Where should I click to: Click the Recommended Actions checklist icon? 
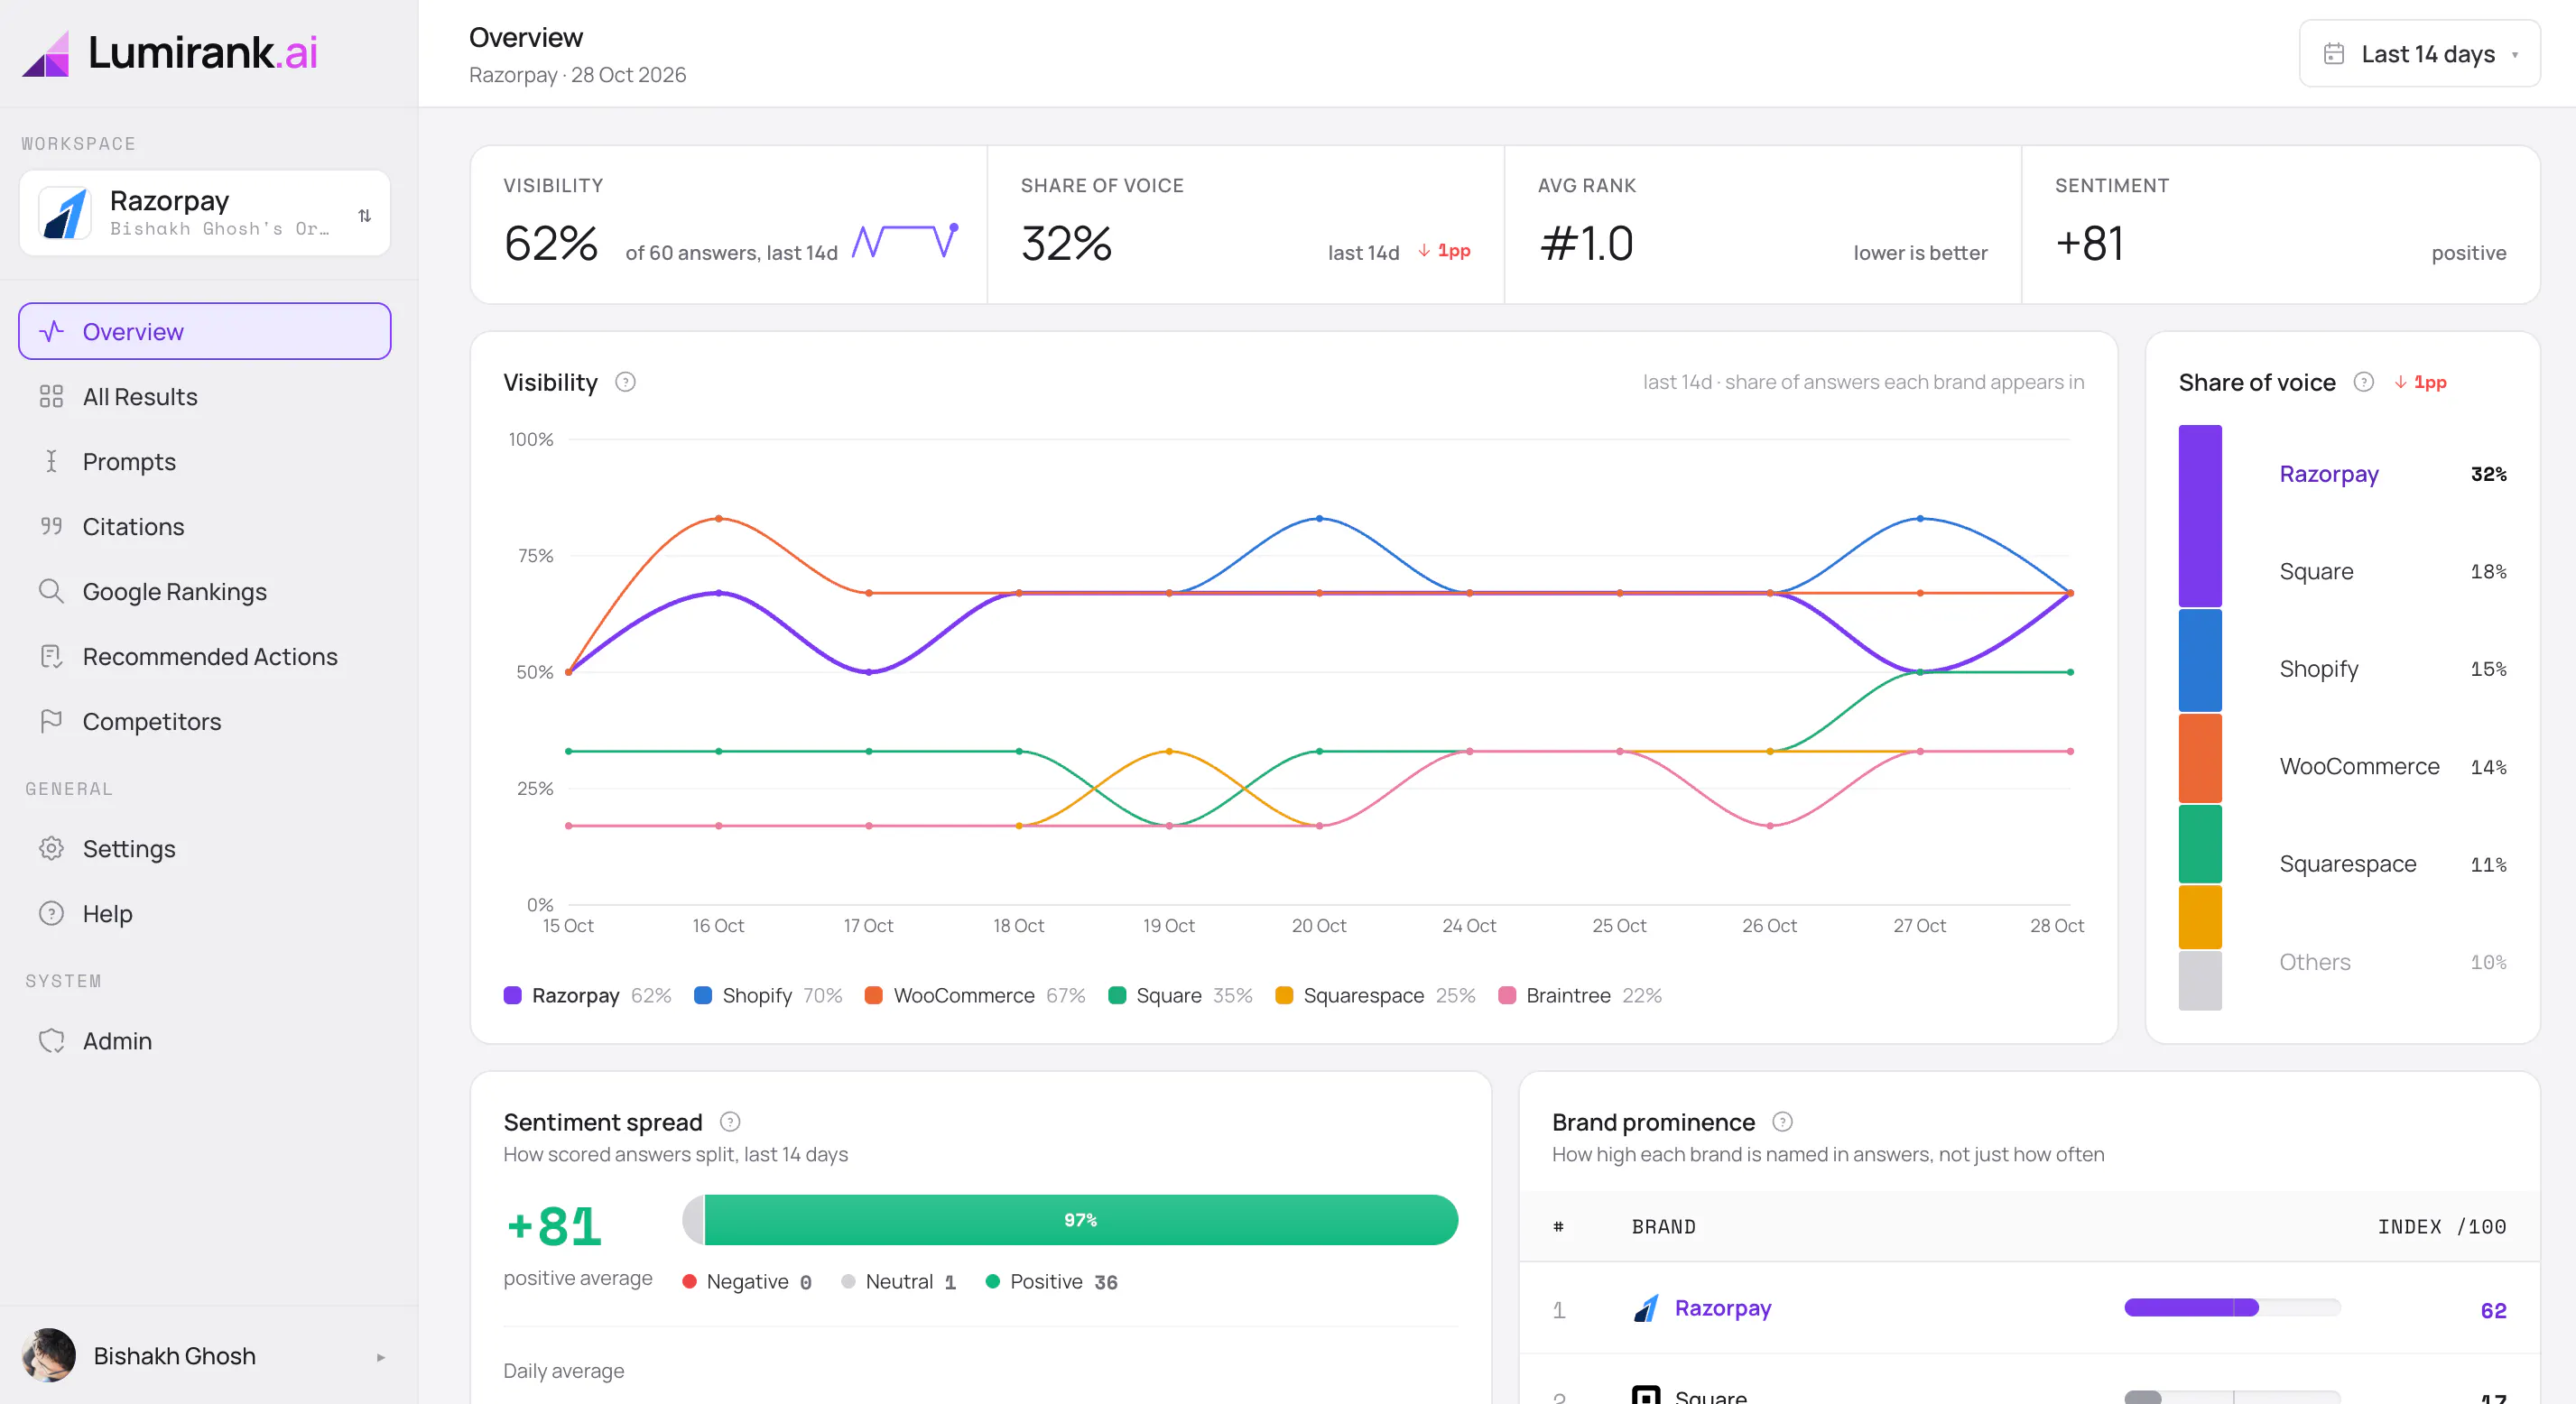tap(51, 656)
